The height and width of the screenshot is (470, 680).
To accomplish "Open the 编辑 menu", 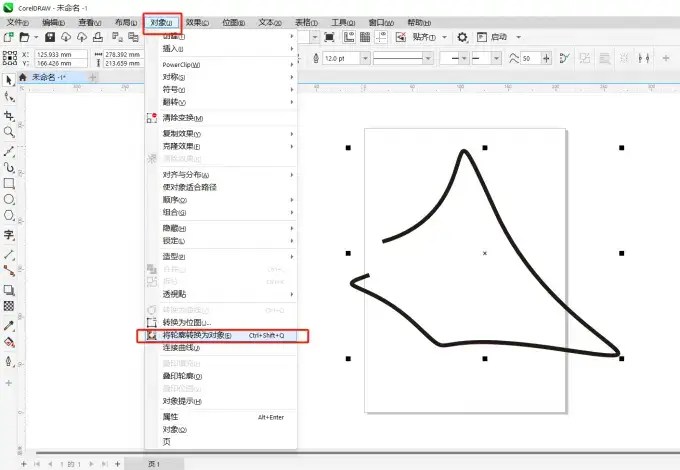I will (x=53, y=23).
